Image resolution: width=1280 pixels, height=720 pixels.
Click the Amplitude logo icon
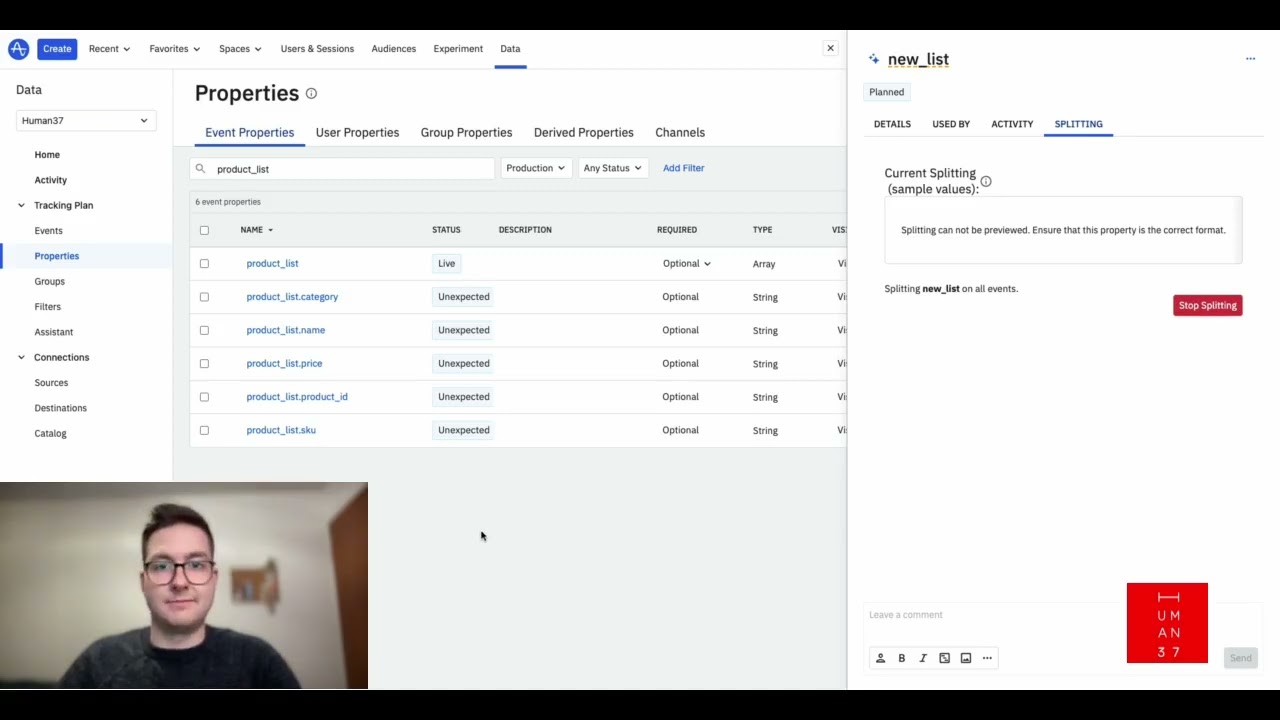[18, 48]
